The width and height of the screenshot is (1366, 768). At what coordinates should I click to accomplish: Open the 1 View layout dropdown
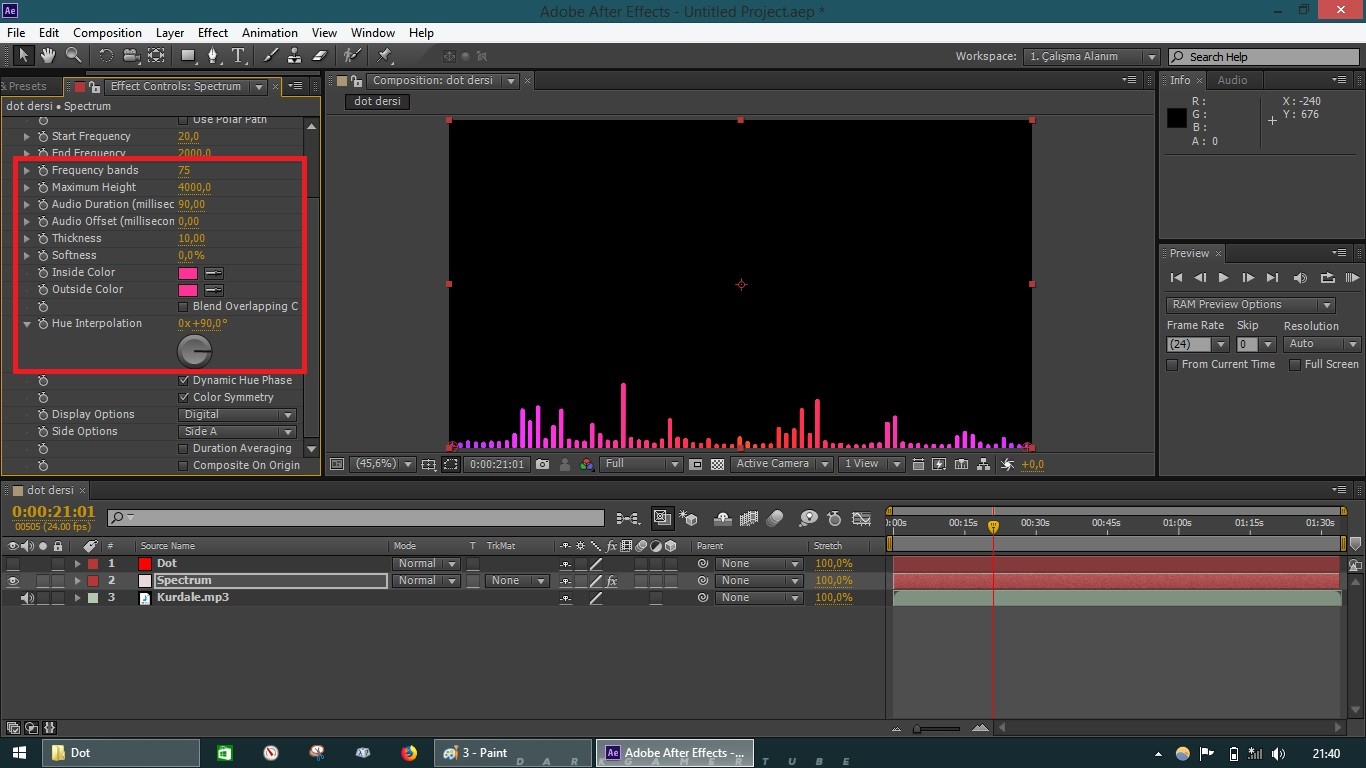click(x=872, y=464)
